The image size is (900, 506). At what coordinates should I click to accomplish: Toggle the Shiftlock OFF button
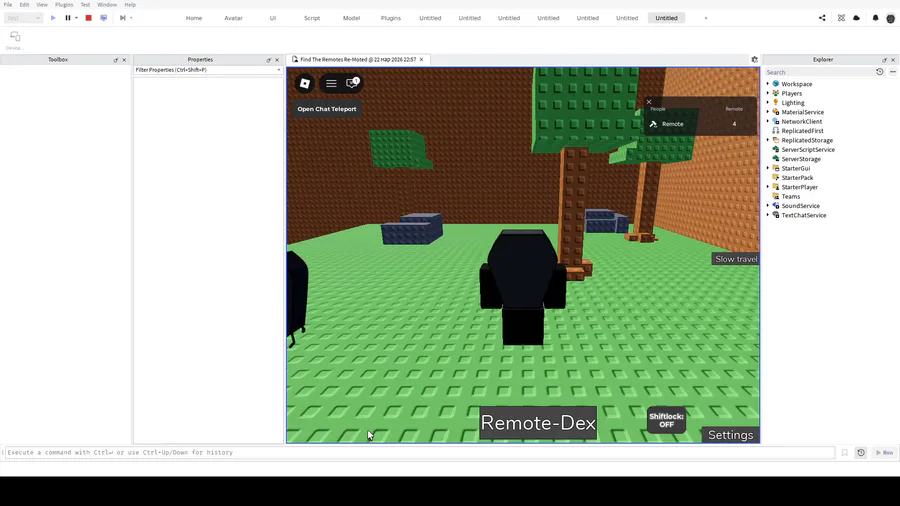coord(666,421)
